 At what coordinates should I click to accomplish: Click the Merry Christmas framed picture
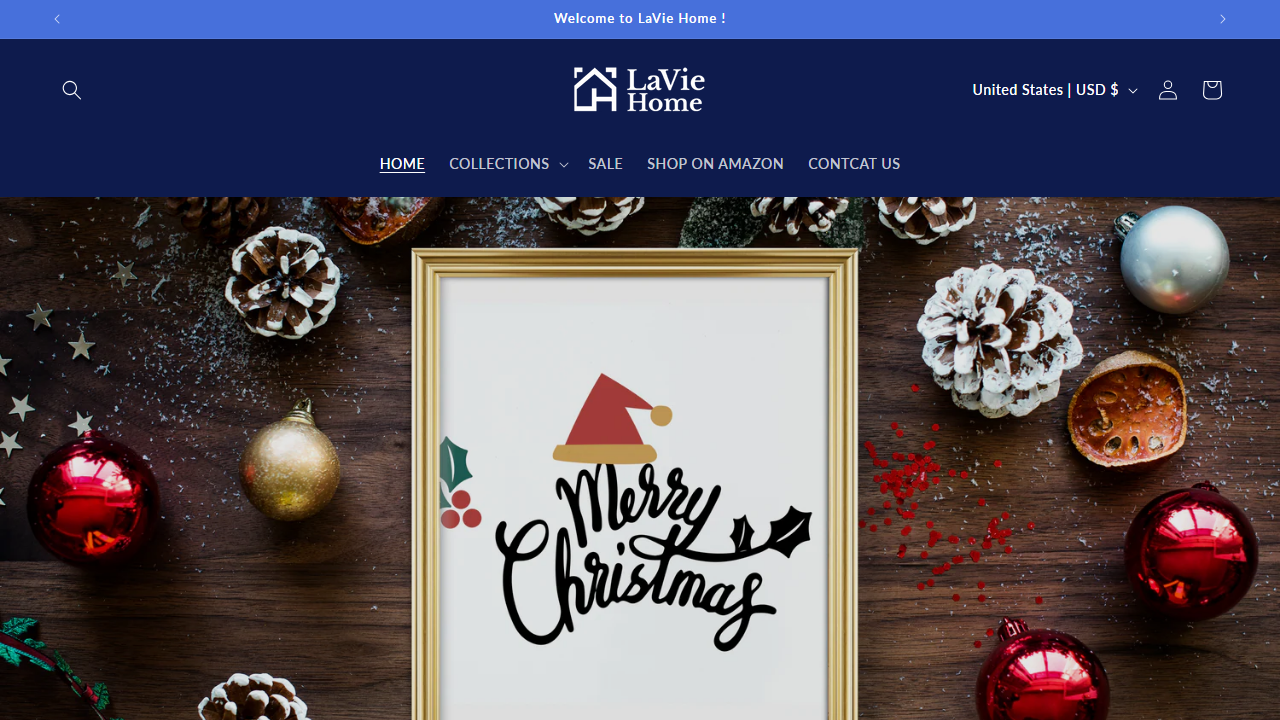(x=635, y=485)
